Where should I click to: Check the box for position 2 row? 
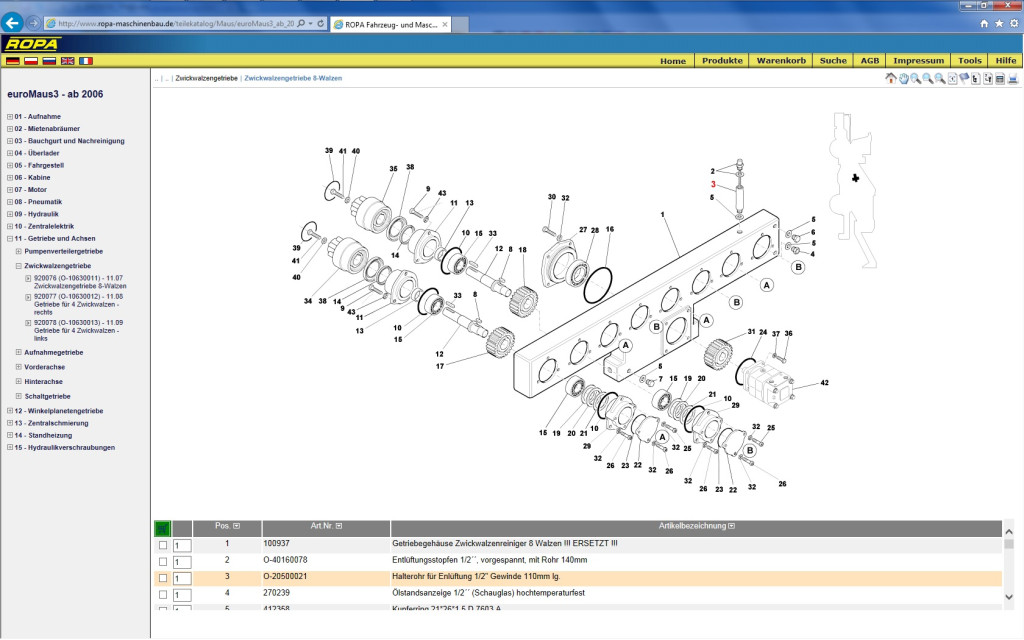(163, 561)
